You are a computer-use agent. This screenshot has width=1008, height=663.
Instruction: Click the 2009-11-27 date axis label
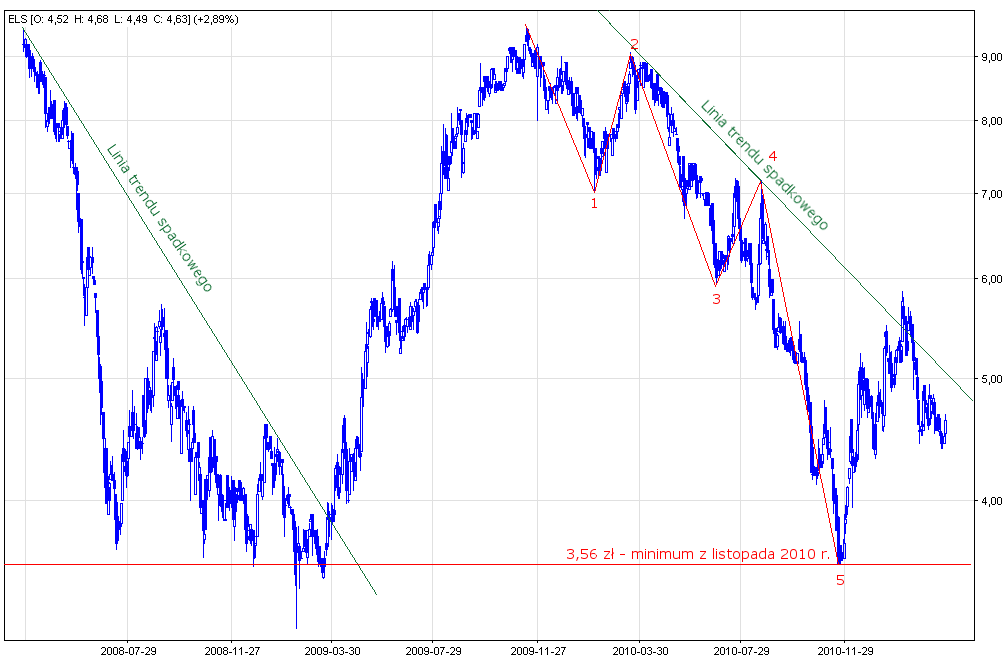(x=538, y=651)
